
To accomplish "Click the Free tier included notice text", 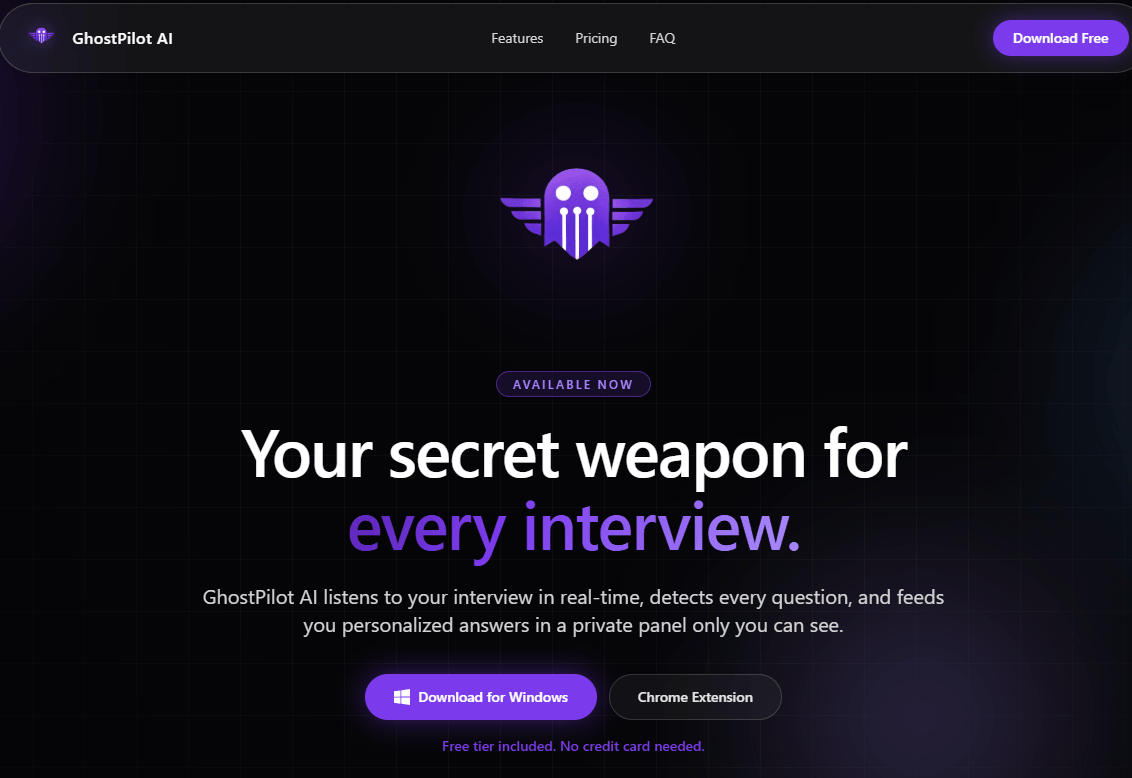I will click(573, 746).
